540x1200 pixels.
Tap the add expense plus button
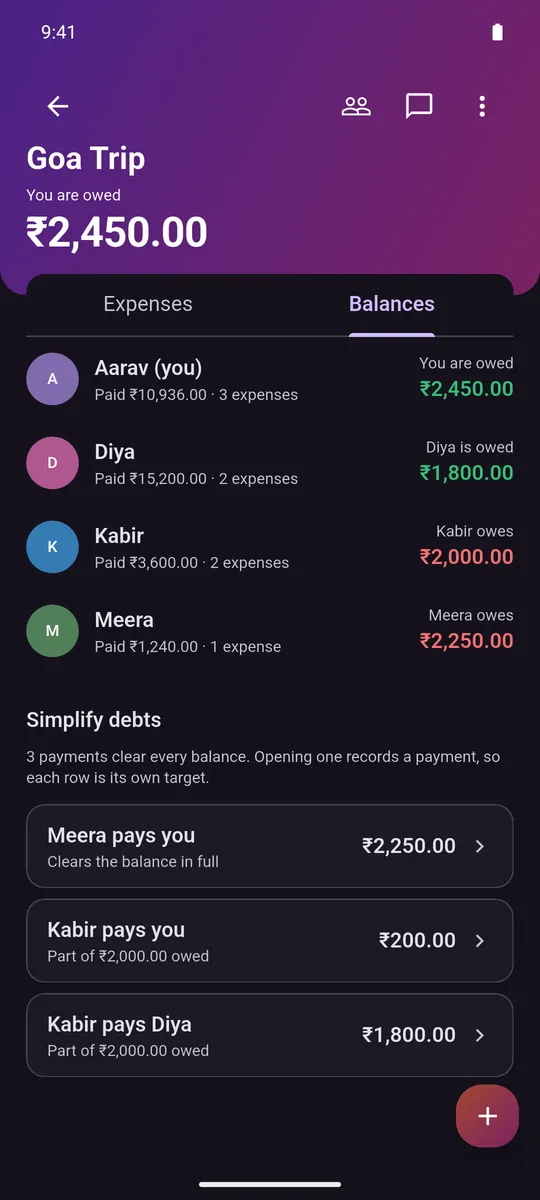[487, 1116]
